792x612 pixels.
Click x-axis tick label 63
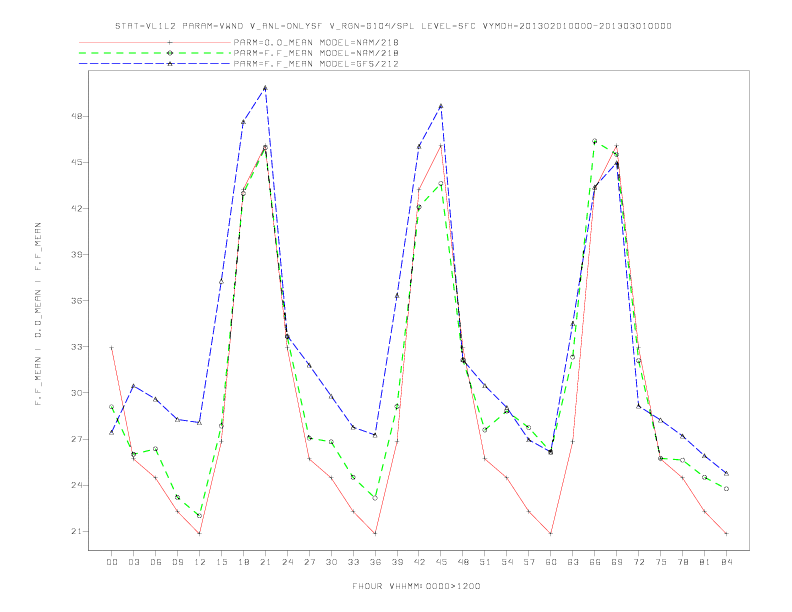(573, 562)
